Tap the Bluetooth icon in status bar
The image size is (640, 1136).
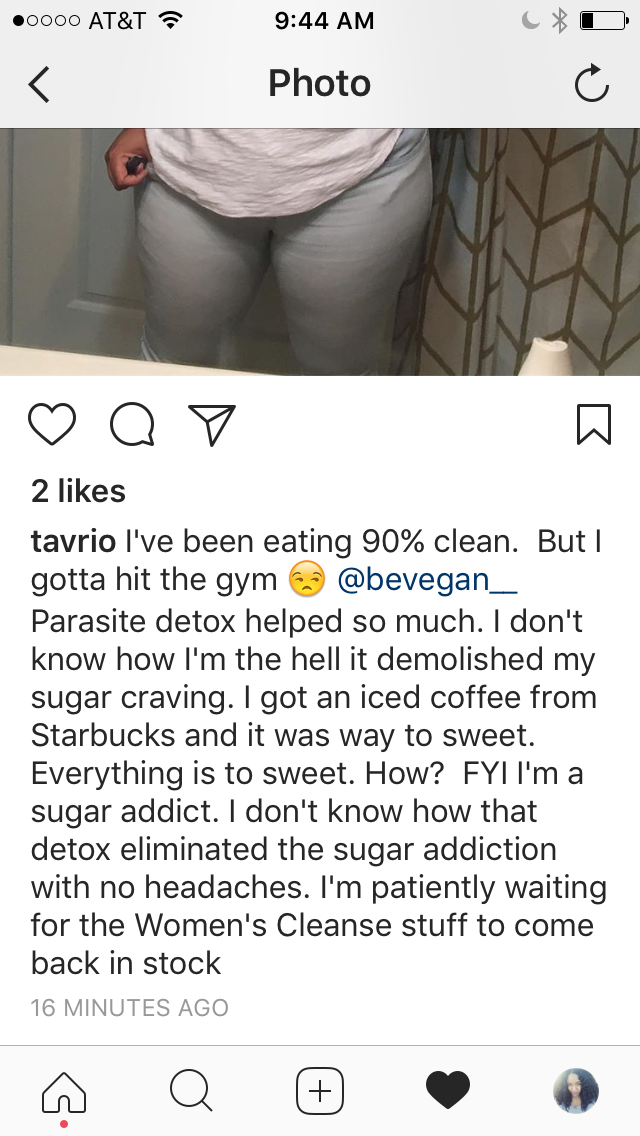coord(560,20)
